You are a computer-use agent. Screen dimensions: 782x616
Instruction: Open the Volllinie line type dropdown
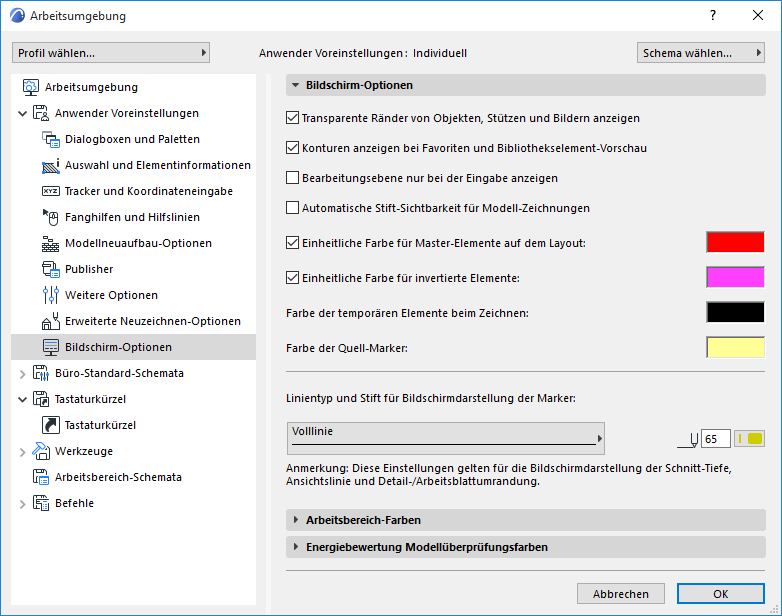446,438
